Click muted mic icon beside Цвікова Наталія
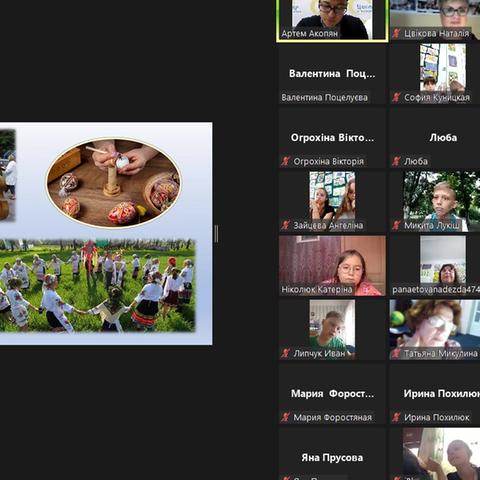The height and width of the screenshot is (480, 480). (396, 33)
